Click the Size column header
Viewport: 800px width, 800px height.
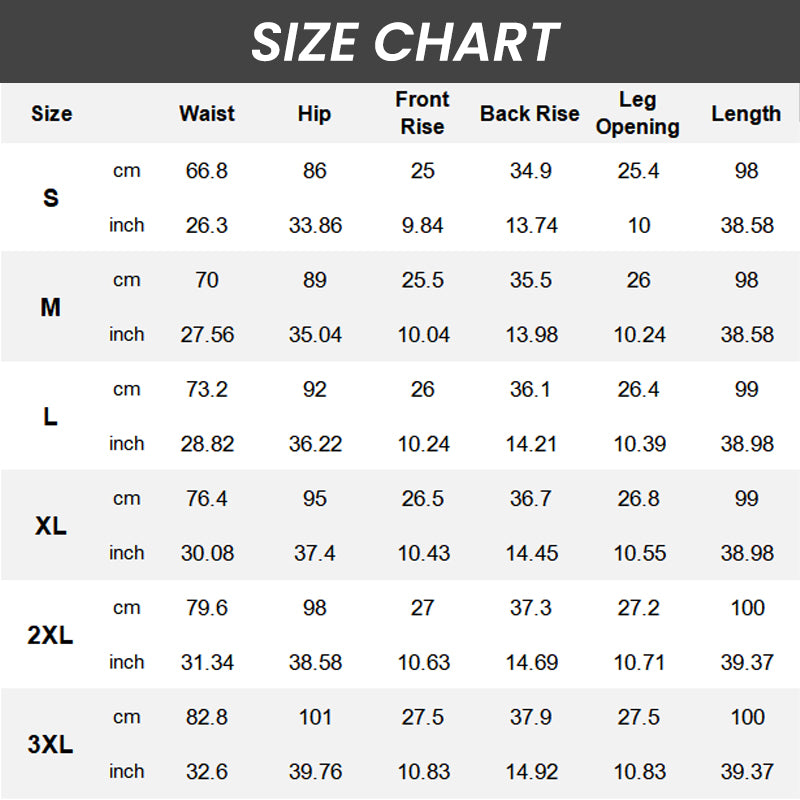[51, 114]
